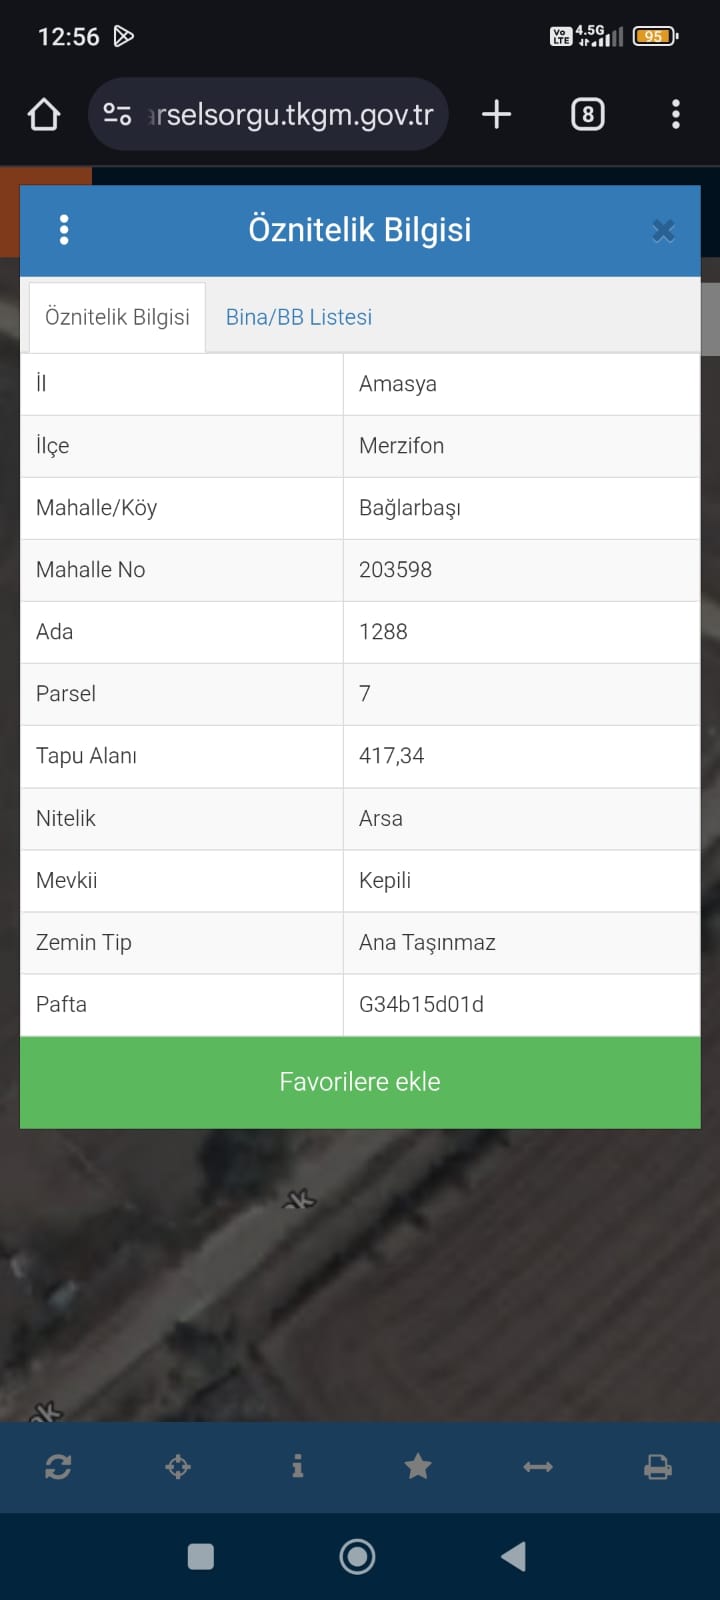This screenshot has width=720, height=1600.
Task: Open a new browser tab
Action: 496,115
